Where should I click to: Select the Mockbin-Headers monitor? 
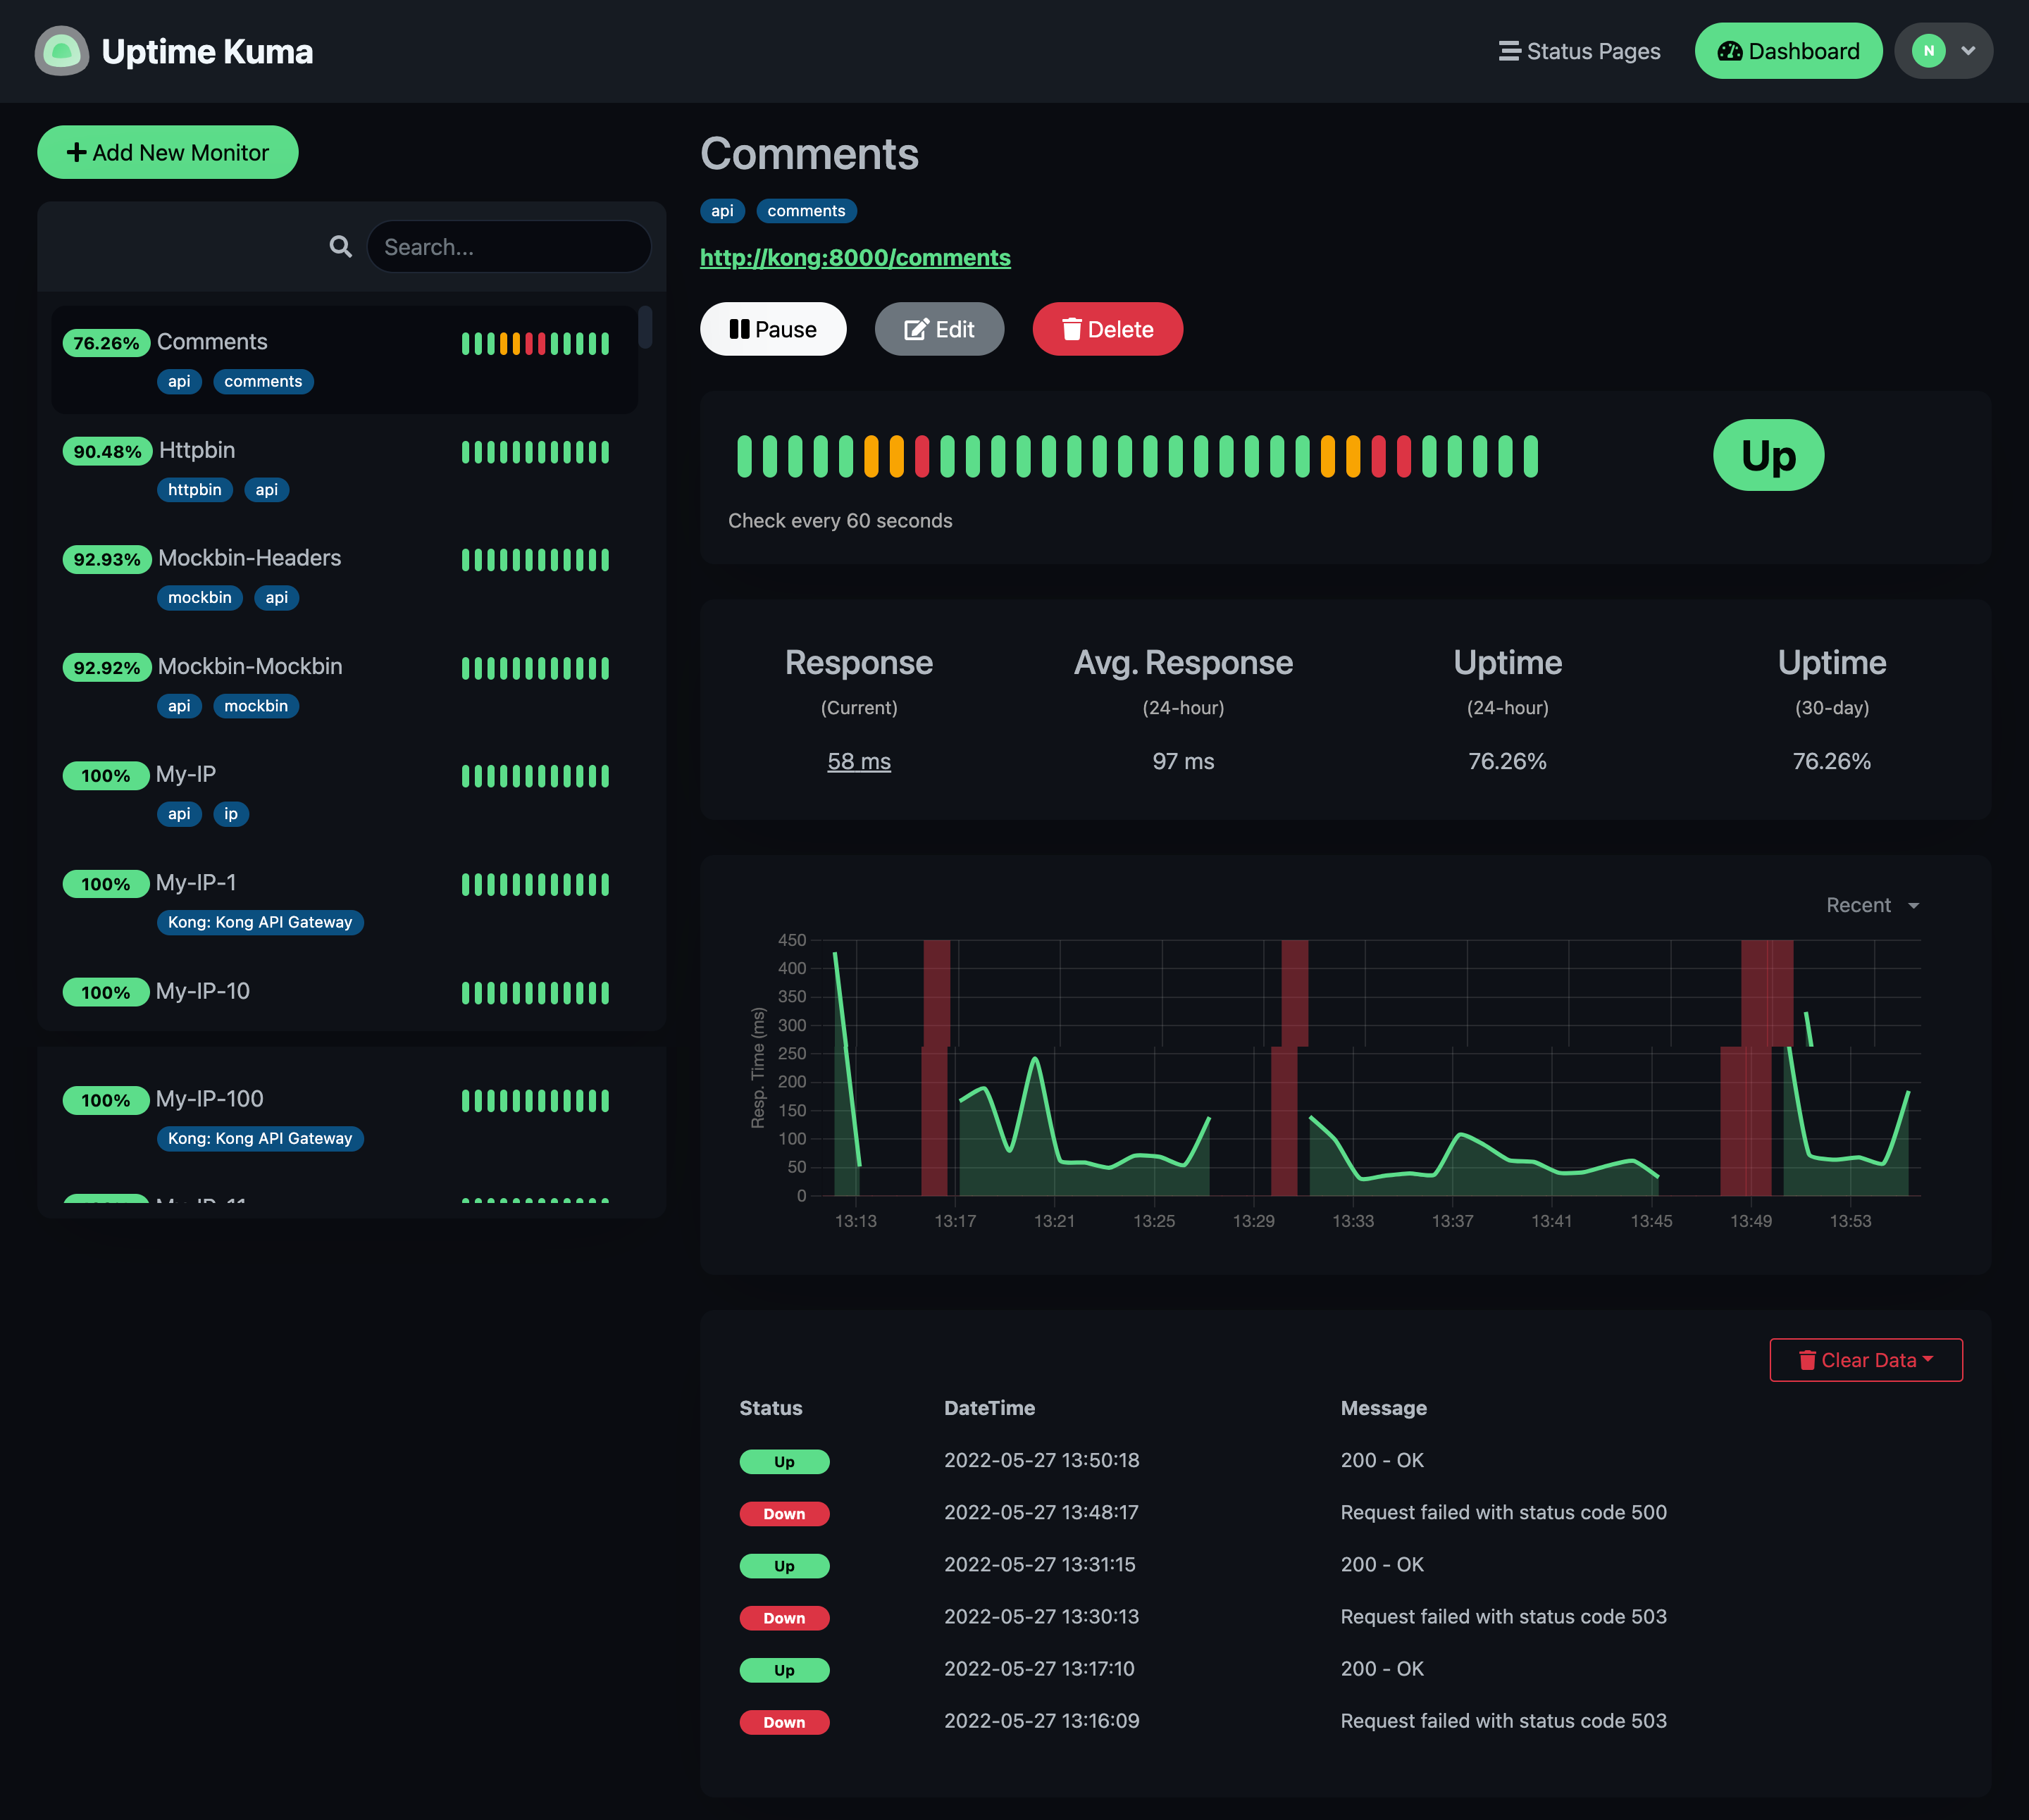[249, 559]
